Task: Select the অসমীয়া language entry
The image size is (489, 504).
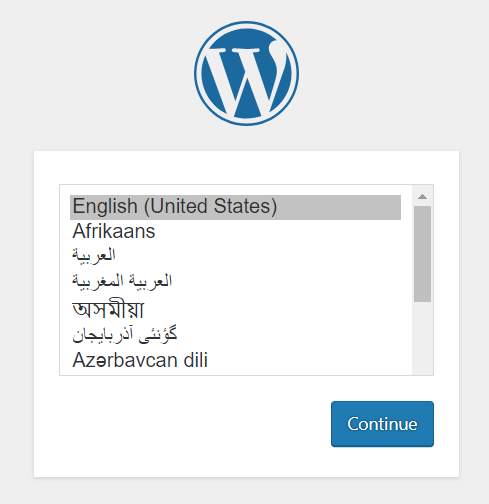Action: 235,309
